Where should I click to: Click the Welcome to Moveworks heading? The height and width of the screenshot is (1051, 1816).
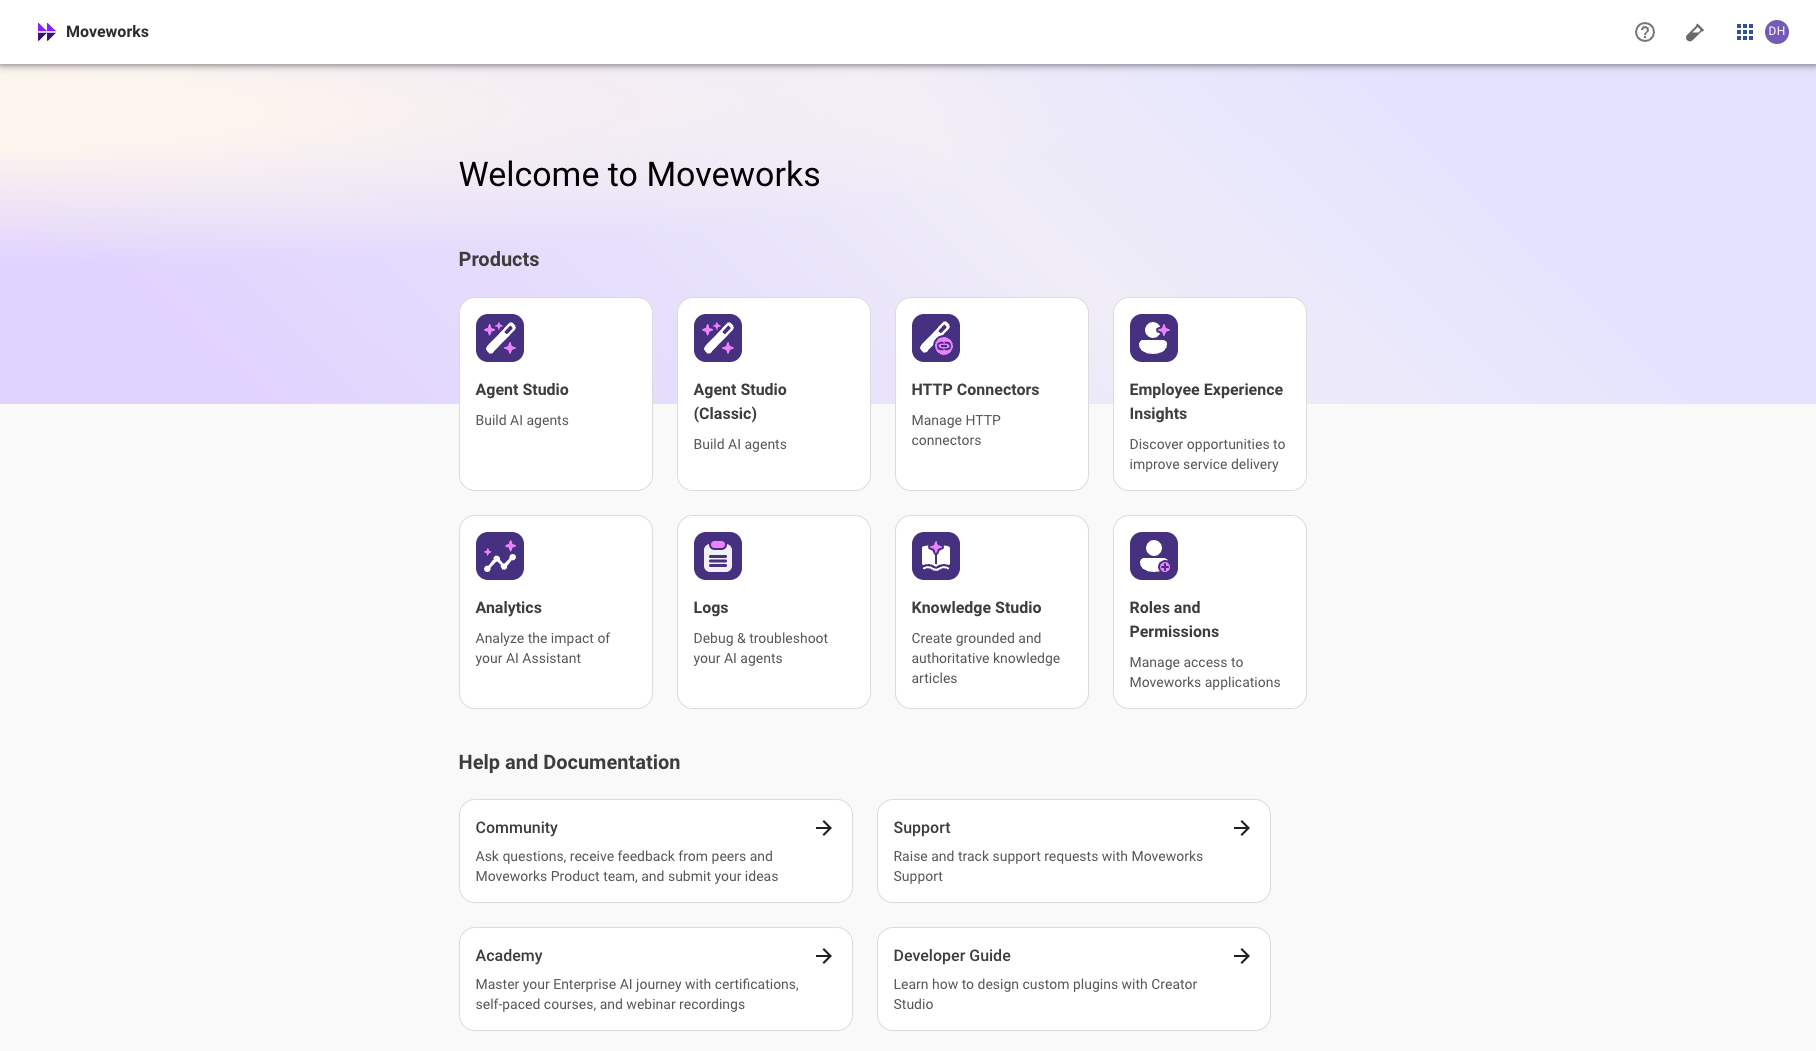640,175
